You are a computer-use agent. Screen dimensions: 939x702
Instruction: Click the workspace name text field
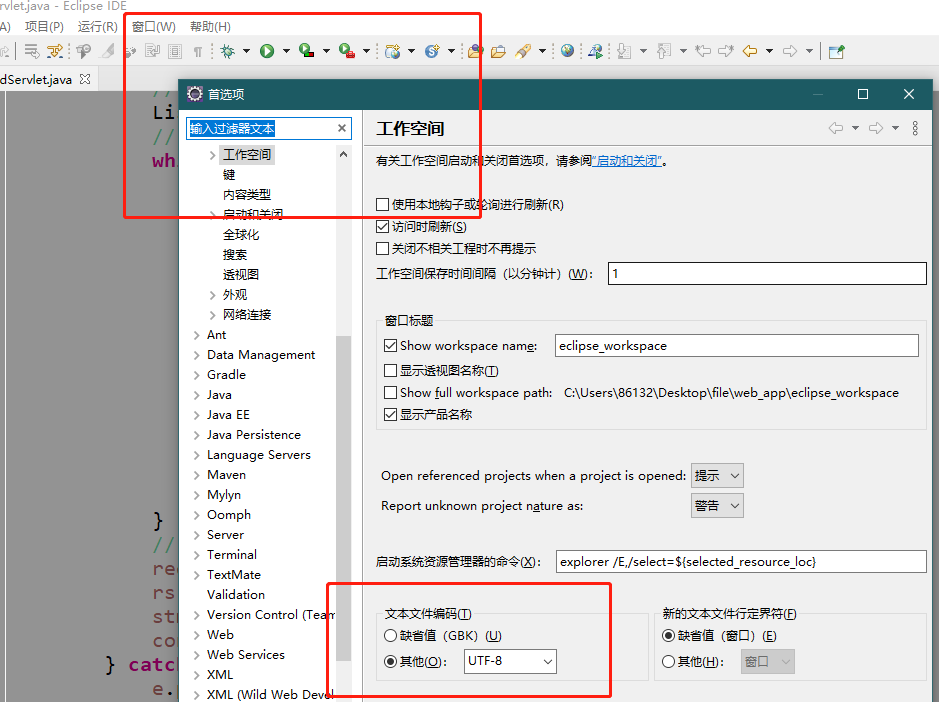point(737,346)
